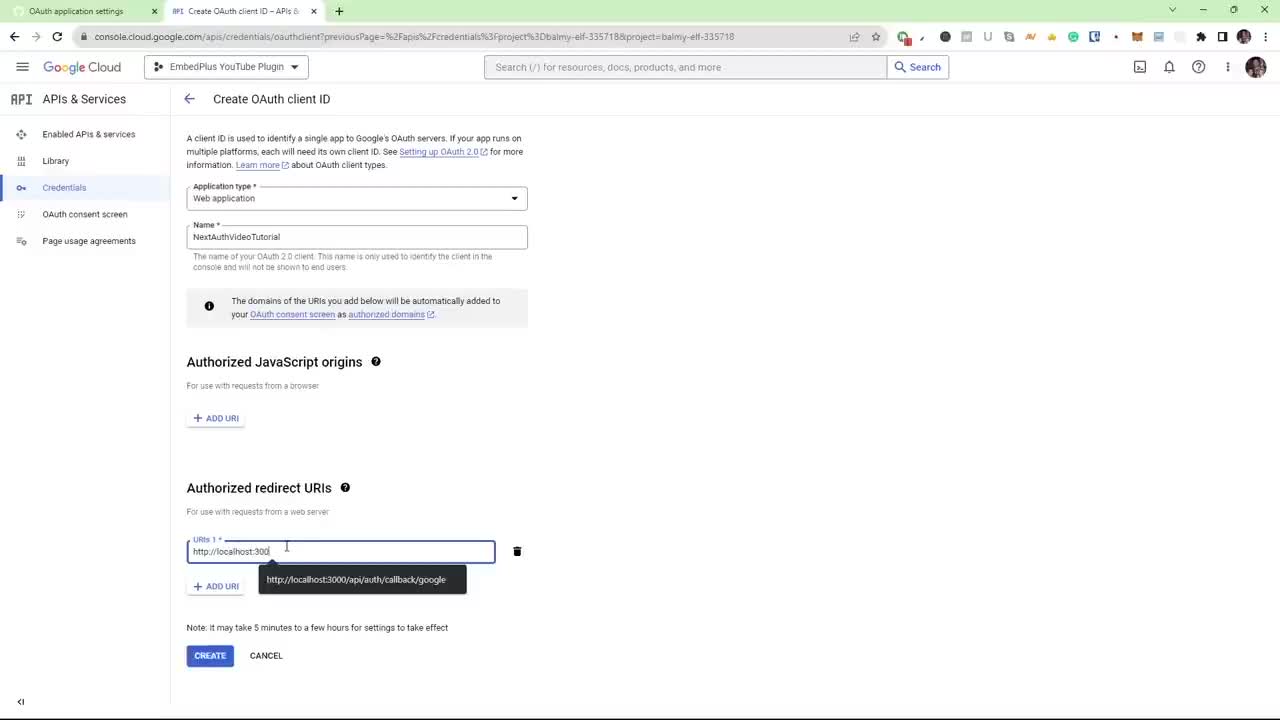This screenshot has width=1280, height=720.
Task: Close the Create OAuth client ID tab
Action: coord(314,11)
